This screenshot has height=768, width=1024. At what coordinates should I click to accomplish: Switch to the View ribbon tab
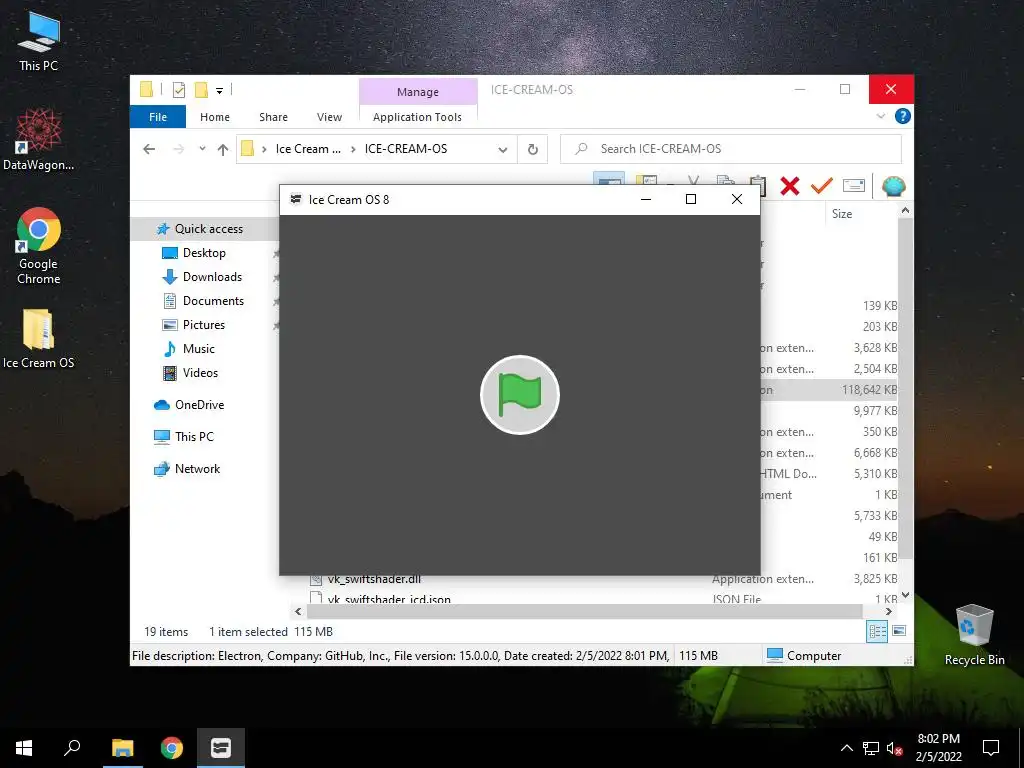tap(329, 117)
